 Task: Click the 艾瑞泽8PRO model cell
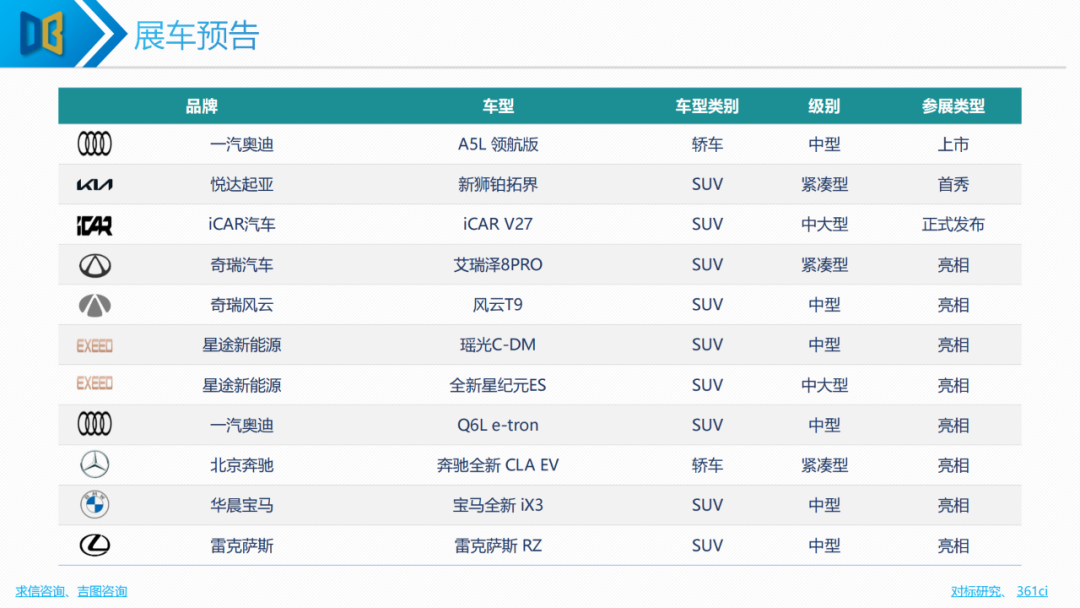[498, 265]
